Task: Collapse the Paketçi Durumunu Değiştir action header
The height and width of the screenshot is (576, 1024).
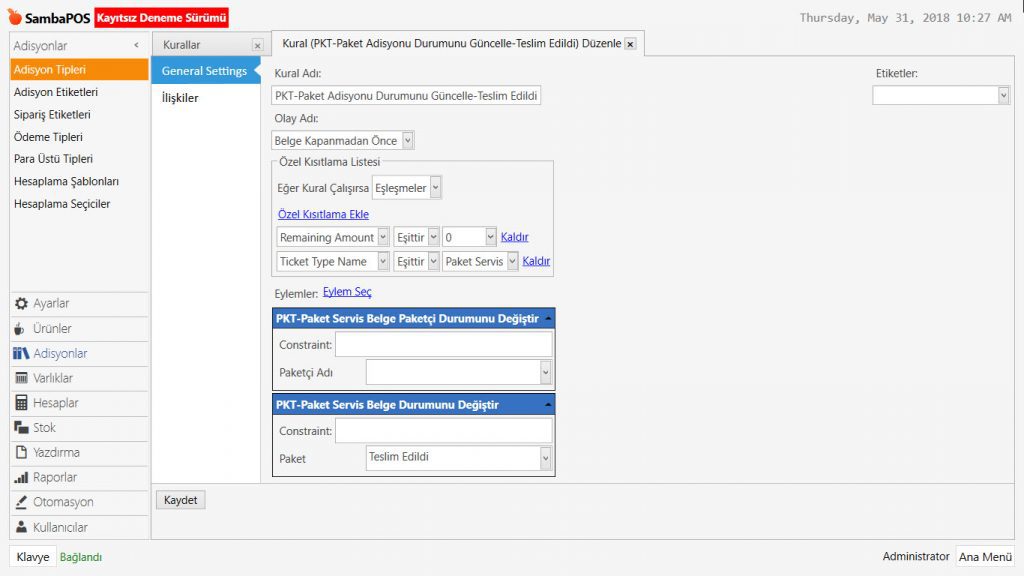Action: (548, 319)
